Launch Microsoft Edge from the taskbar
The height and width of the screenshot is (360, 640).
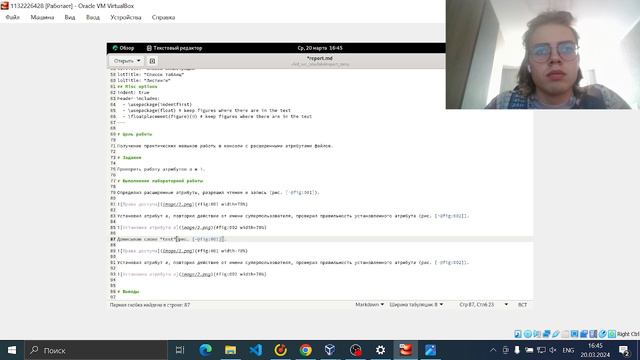(x=205, y=350)
